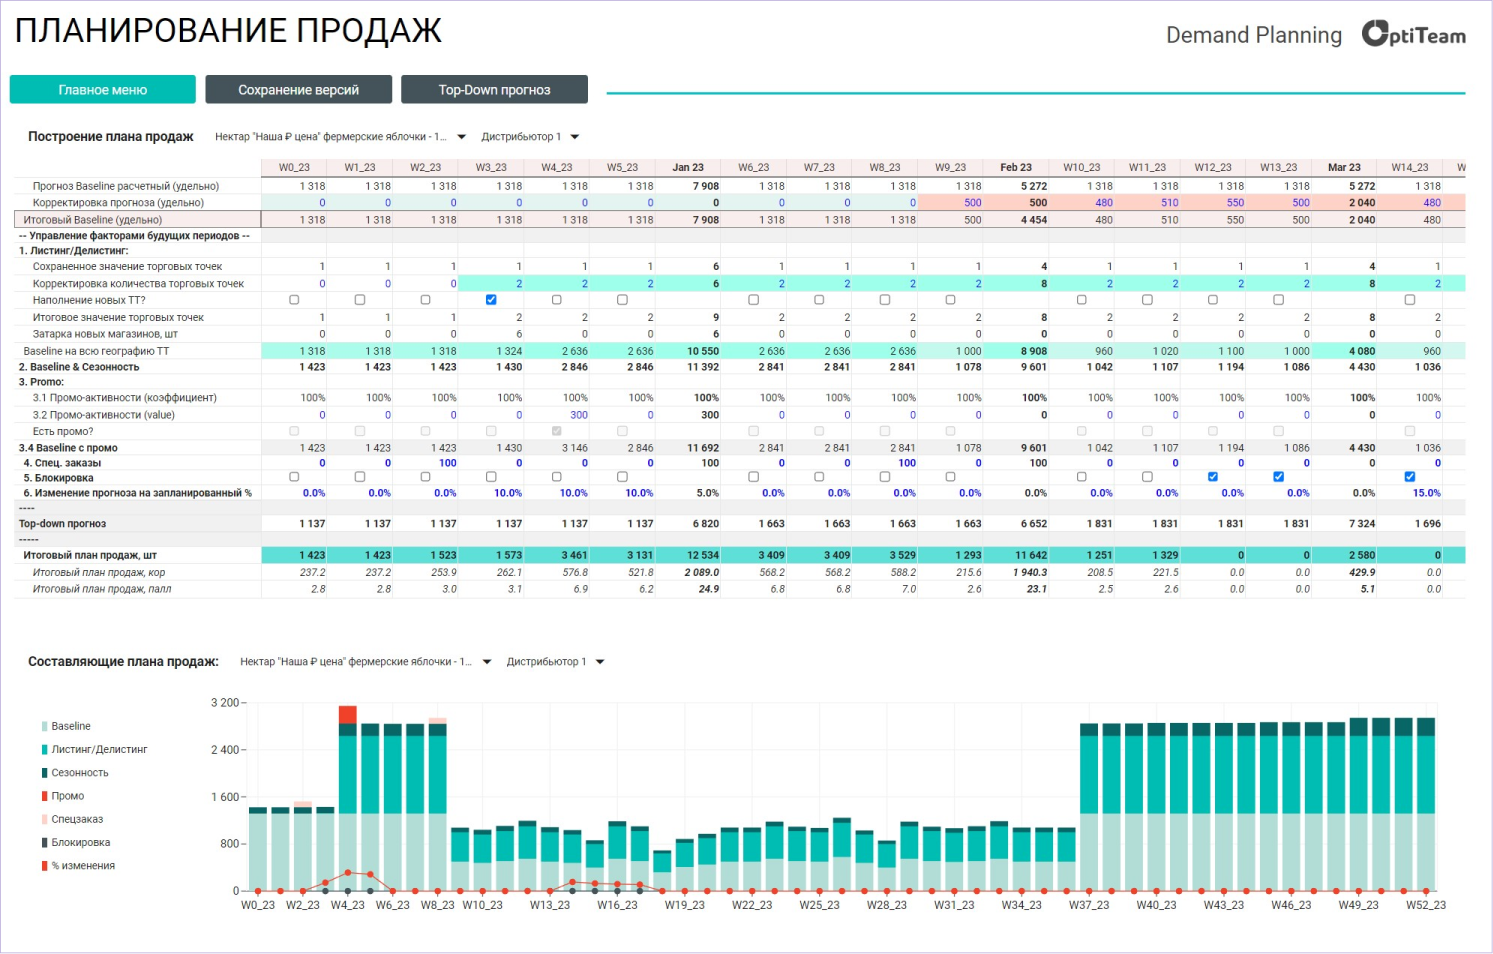Click the W19_23 label on chart axis

pos(685,905)
